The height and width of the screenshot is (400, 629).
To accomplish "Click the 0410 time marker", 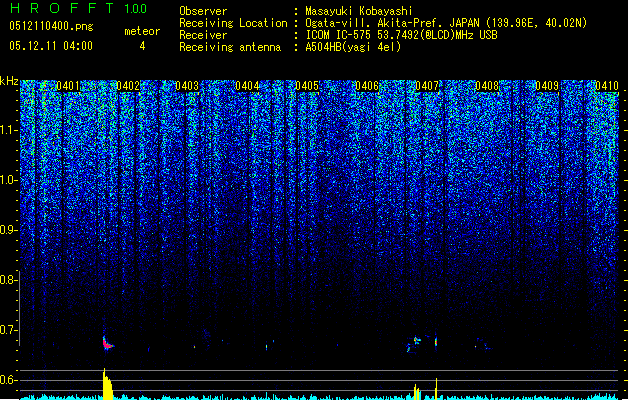I will [x=607, y=86].
